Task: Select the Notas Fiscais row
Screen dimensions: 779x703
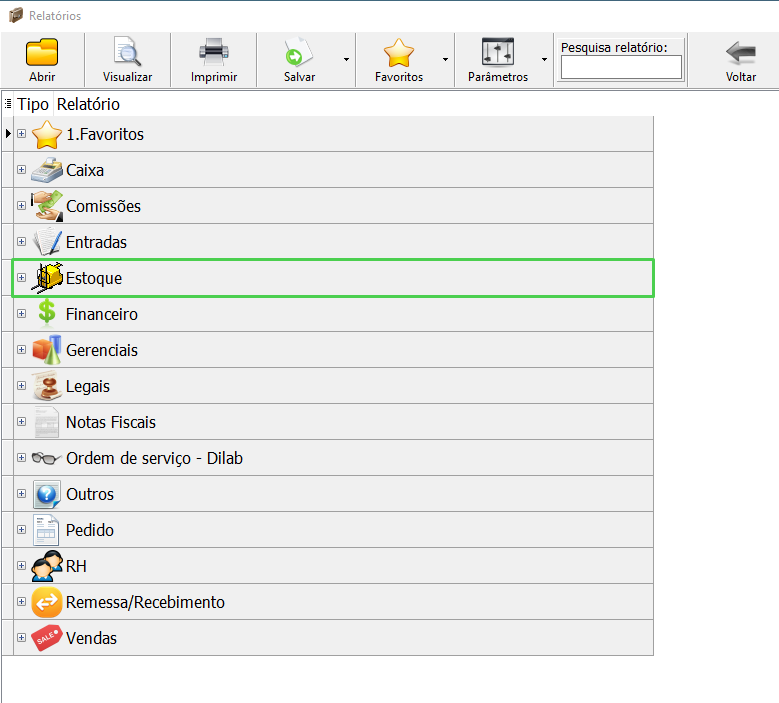Action: pos(111,422)
